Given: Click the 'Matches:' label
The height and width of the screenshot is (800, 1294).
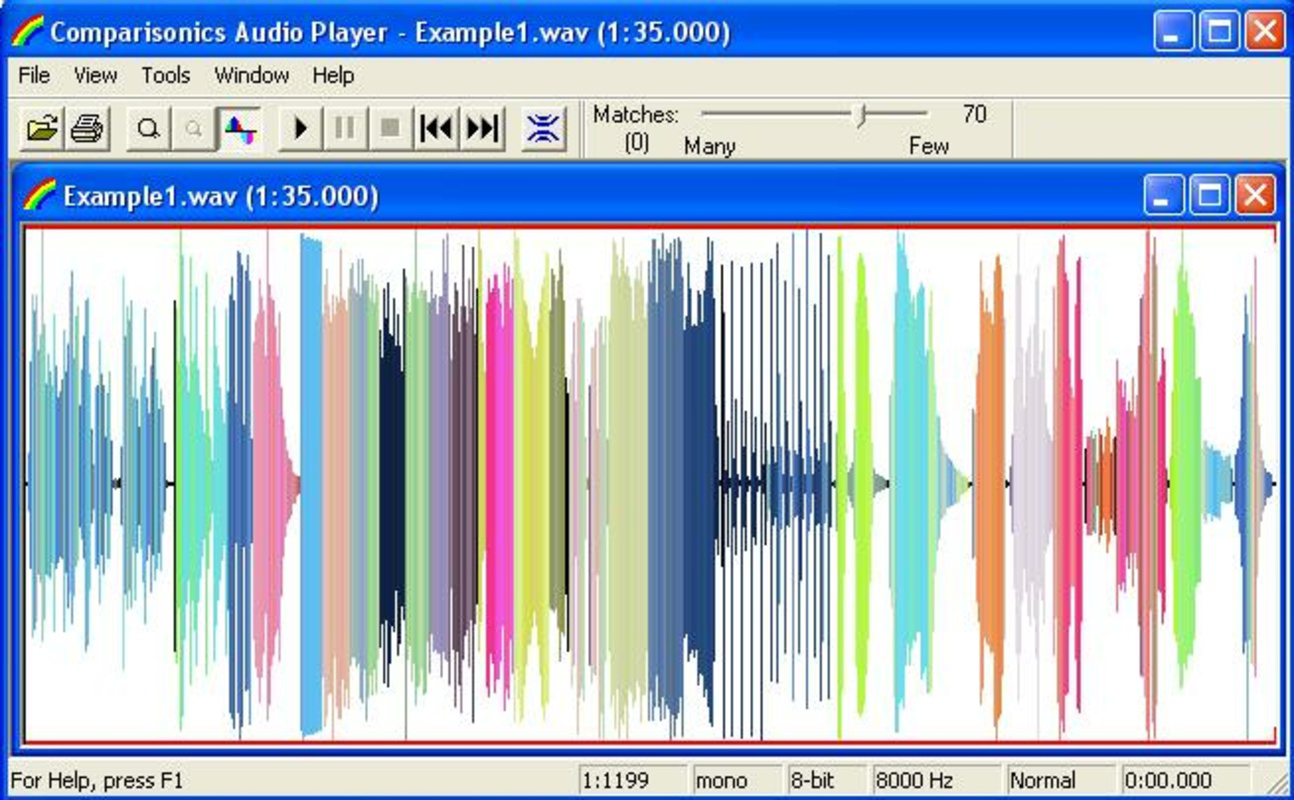Looking at the screenshot, I should point(636,114).
